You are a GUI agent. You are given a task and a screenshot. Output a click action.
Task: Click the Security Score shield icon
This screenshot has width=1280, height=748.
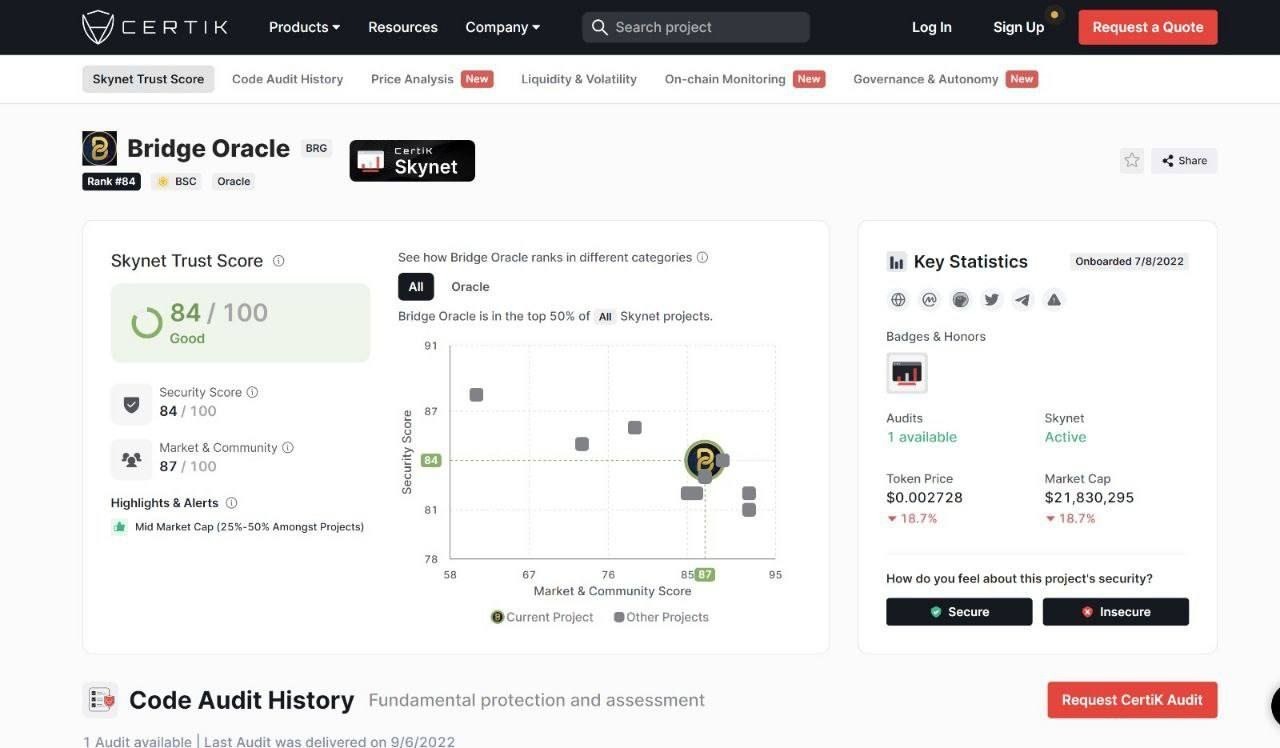[x=131, y=404]
